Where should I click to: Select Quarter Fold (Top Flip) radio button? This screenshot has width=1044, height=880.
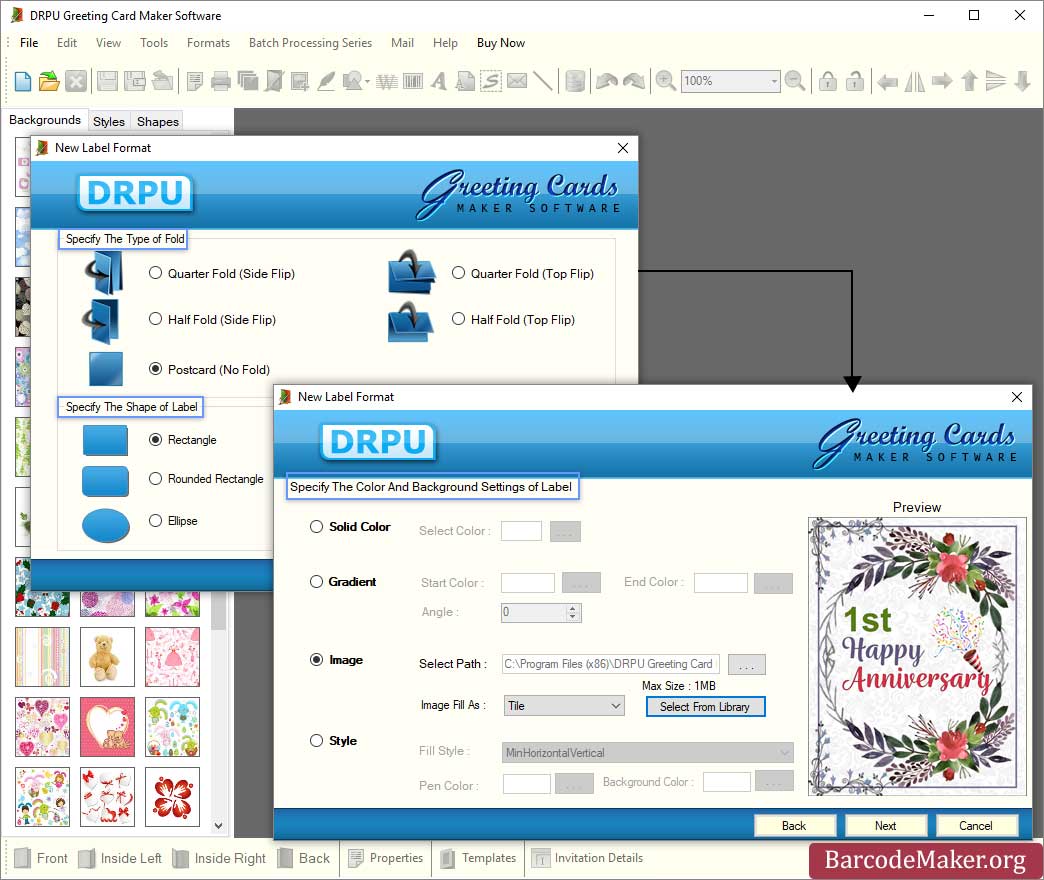458,273
